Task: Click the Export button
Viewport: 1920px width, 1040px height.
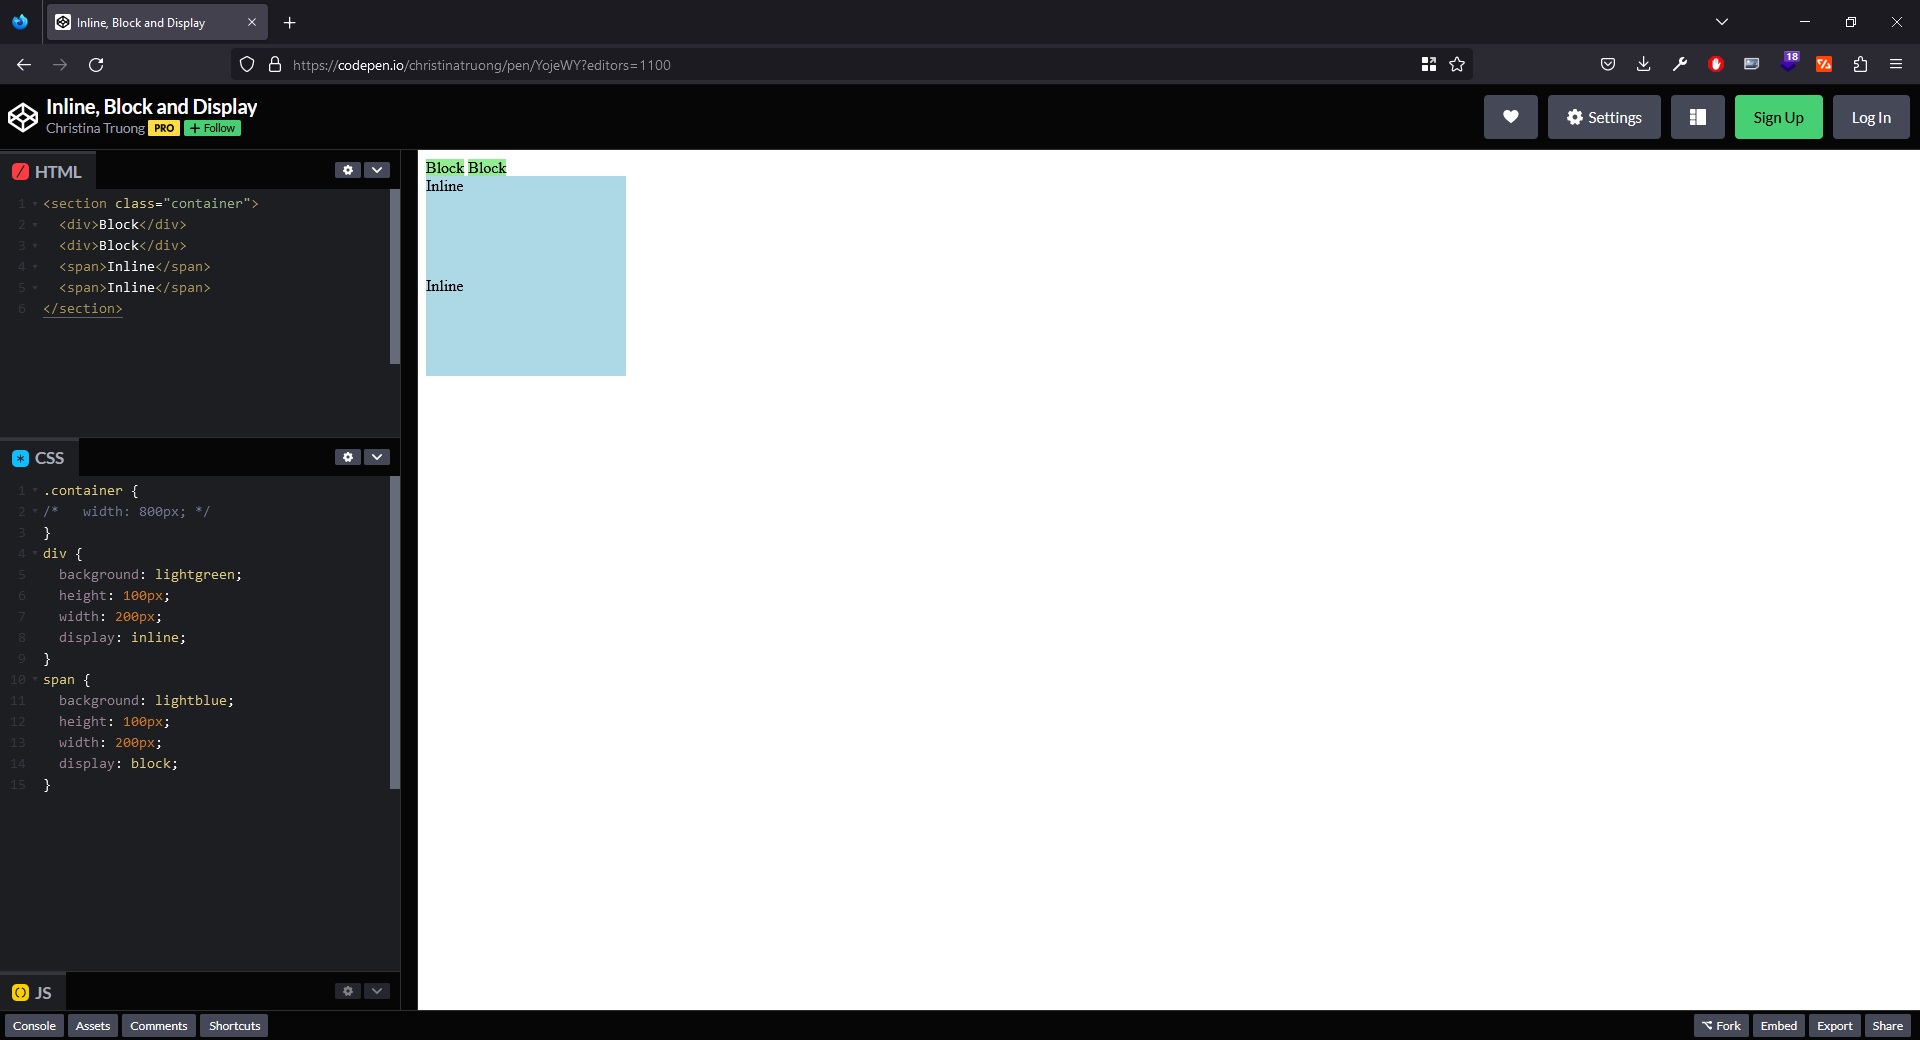Action: click(x=1835, y=1026)
